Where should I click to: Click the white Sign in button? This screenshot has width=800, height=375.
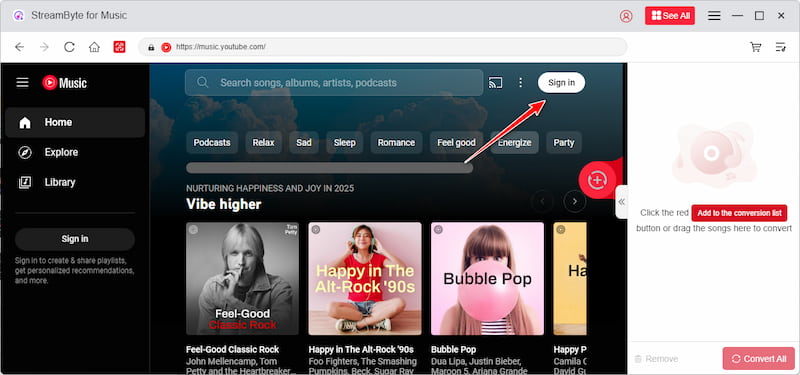coord(561,83)
